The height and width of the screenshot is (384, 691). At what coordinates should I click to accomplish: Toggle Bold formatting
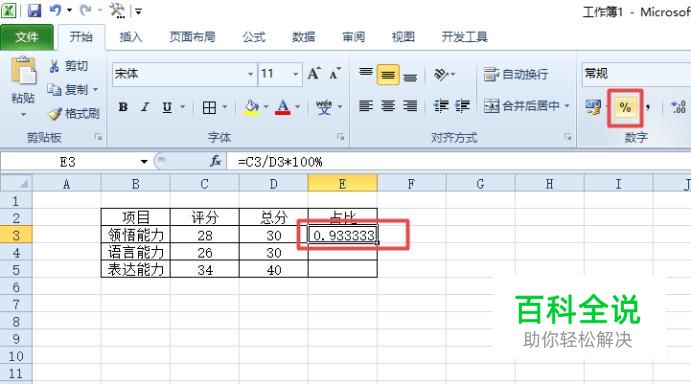123,107
